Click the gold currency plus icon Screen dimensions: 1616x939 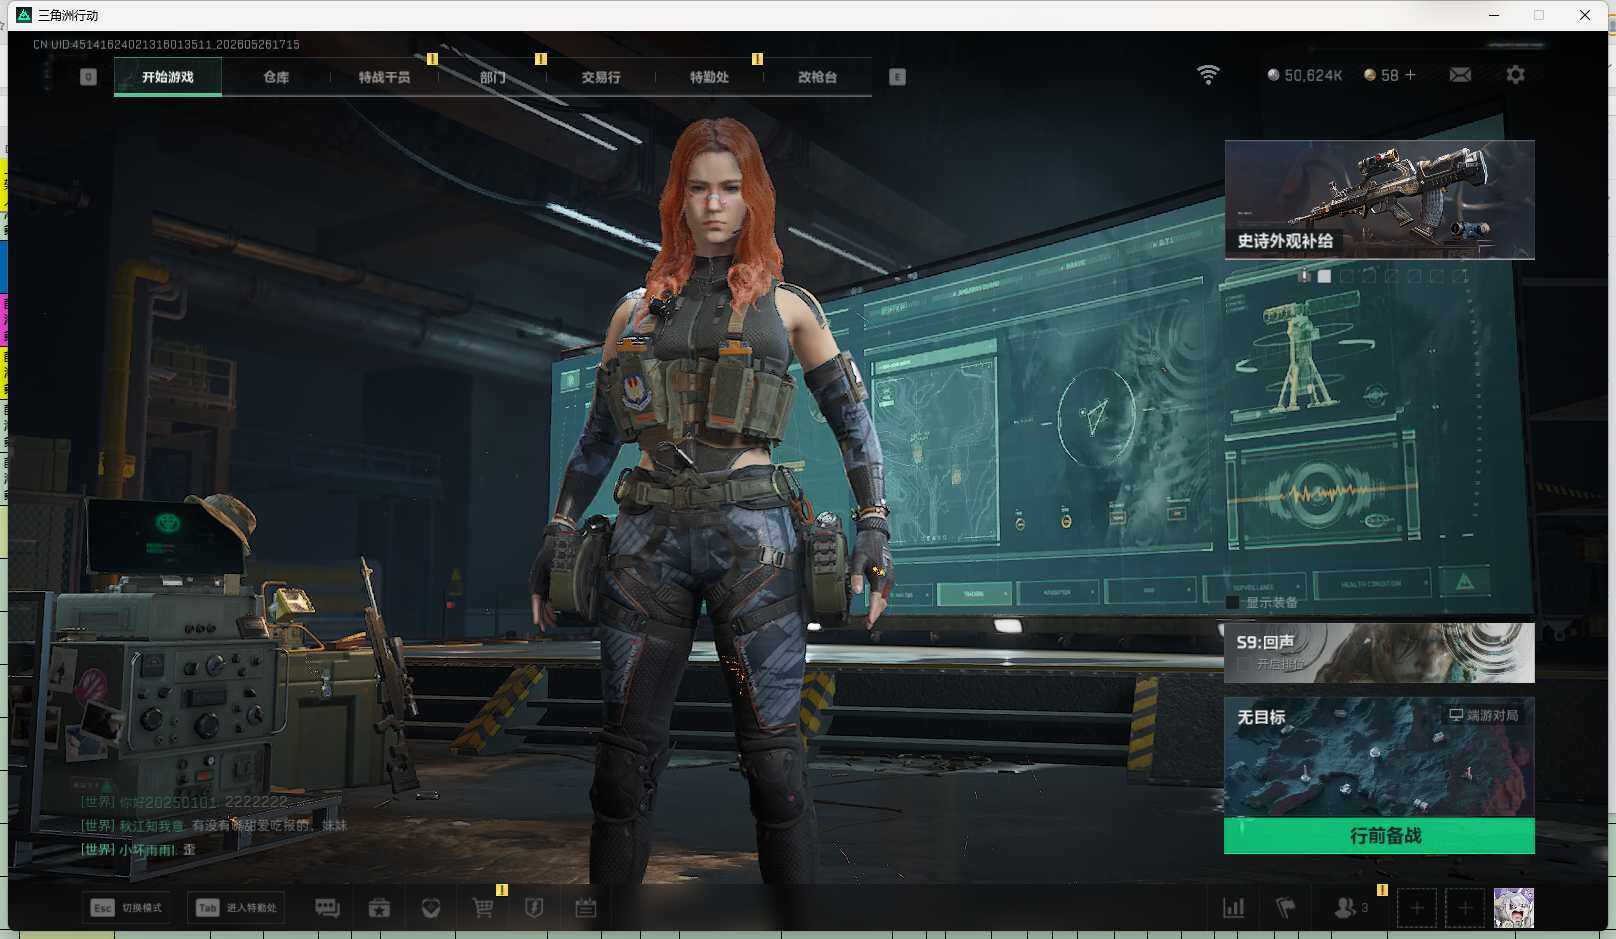[x=1411, y=75]
